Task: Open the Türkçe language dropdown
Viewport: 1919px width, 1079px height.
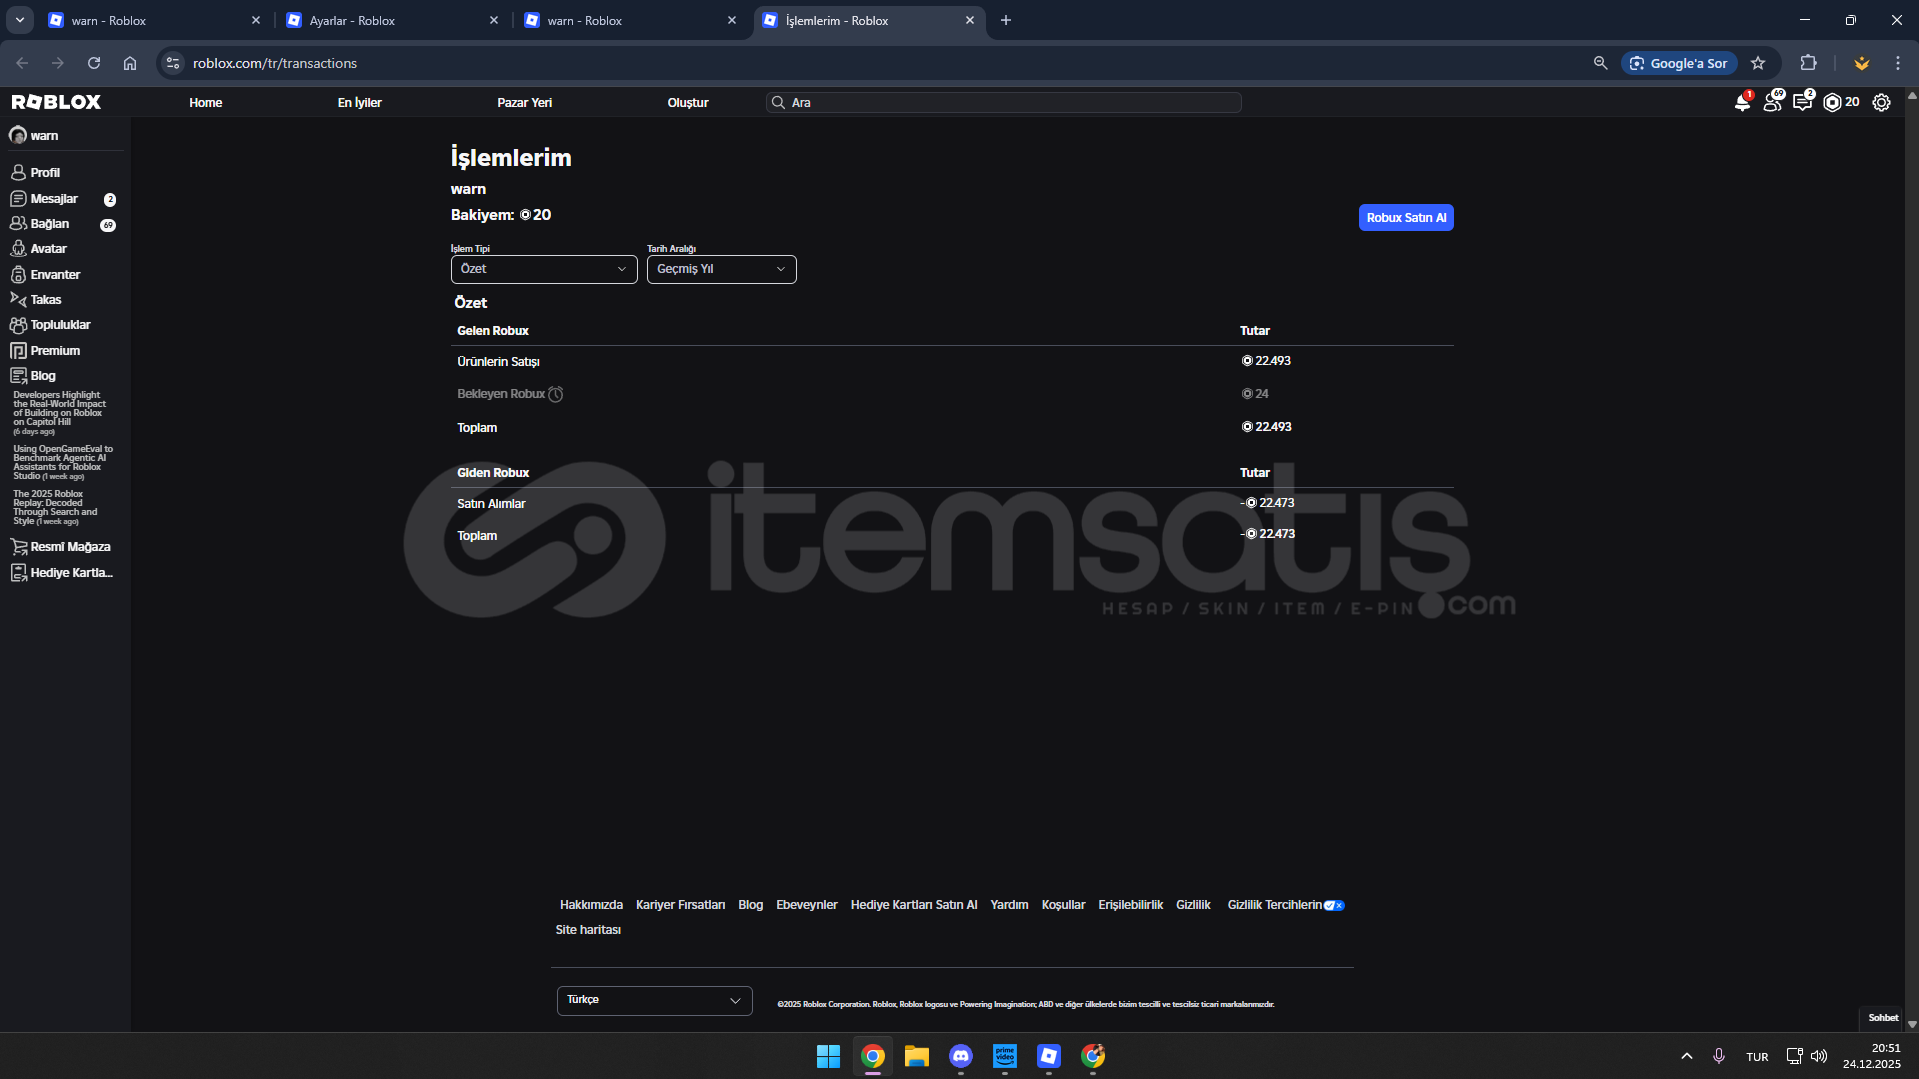Action: tap(654, 1000)
